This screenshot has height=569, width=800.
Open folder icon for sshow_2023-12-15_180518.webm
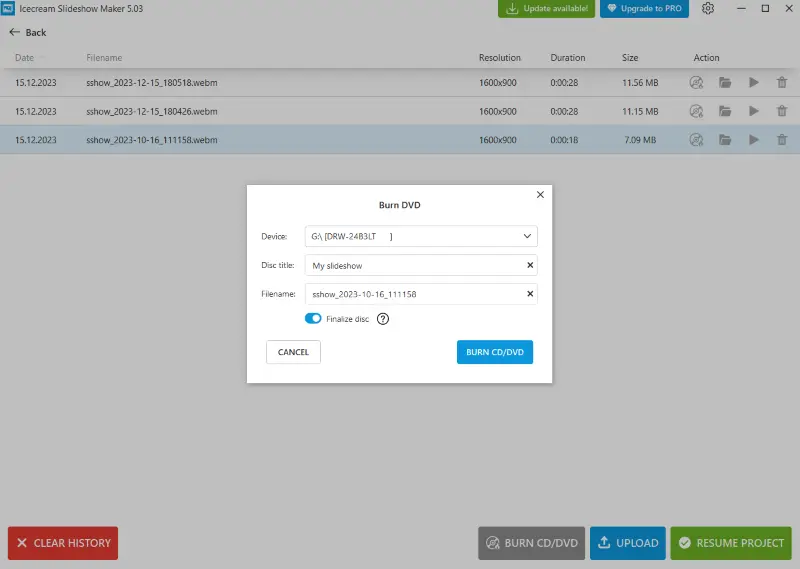pos(725,82)
